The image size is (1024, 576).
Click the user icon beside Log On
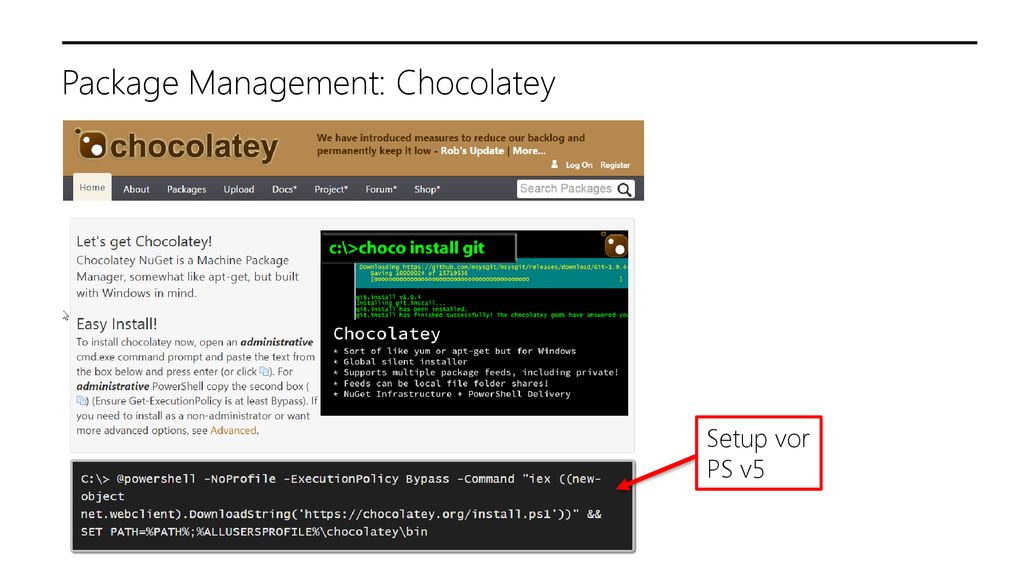[x=554, y=165]
